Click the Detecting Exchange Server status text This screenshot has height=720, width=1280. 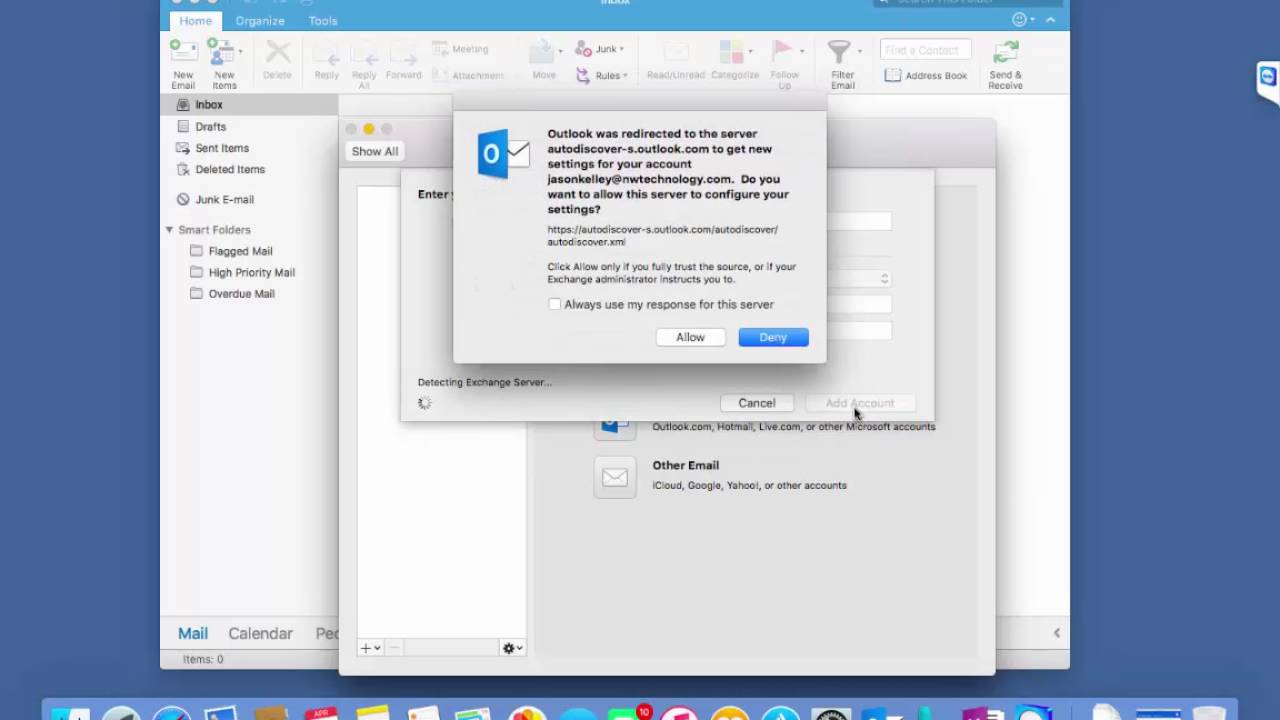(x=485, y=382)
